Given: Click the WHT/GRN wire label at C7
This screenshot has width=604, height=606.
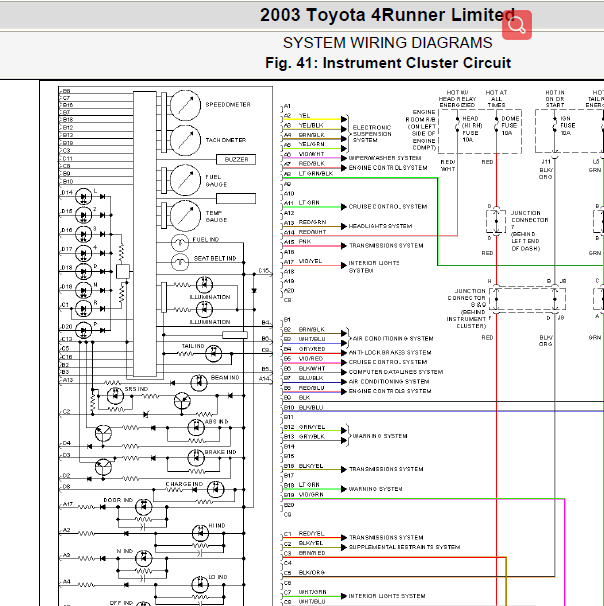Looking at the screenshot, I should 312,592.
